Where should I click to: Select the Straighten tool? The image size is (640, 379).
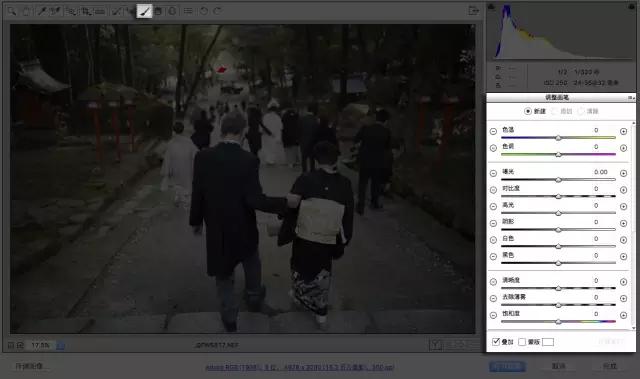(x=100, y=11)
